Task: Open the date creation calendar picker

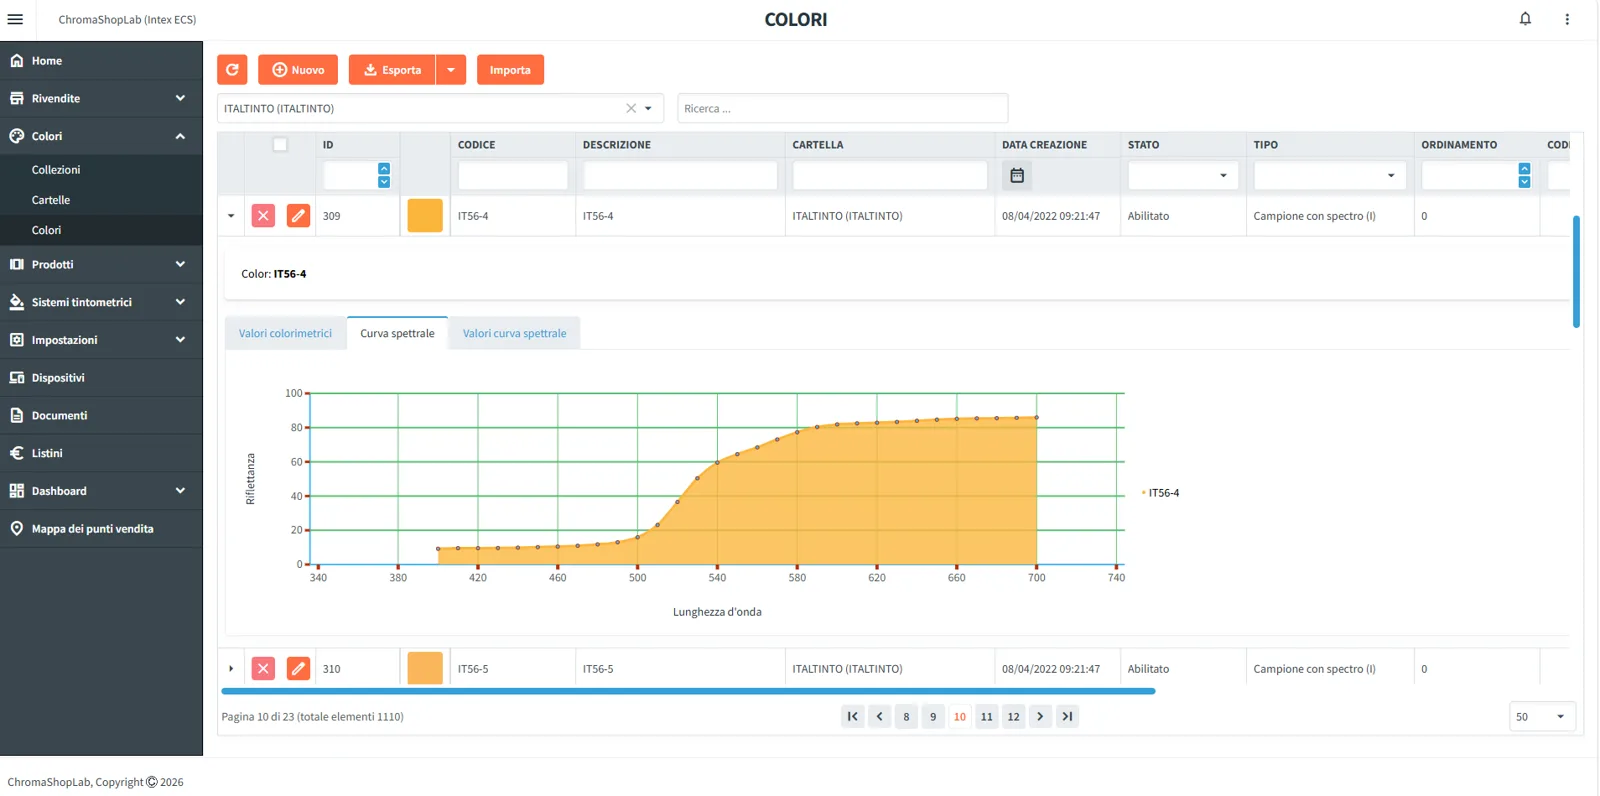Action: [x=1017, y=176]
